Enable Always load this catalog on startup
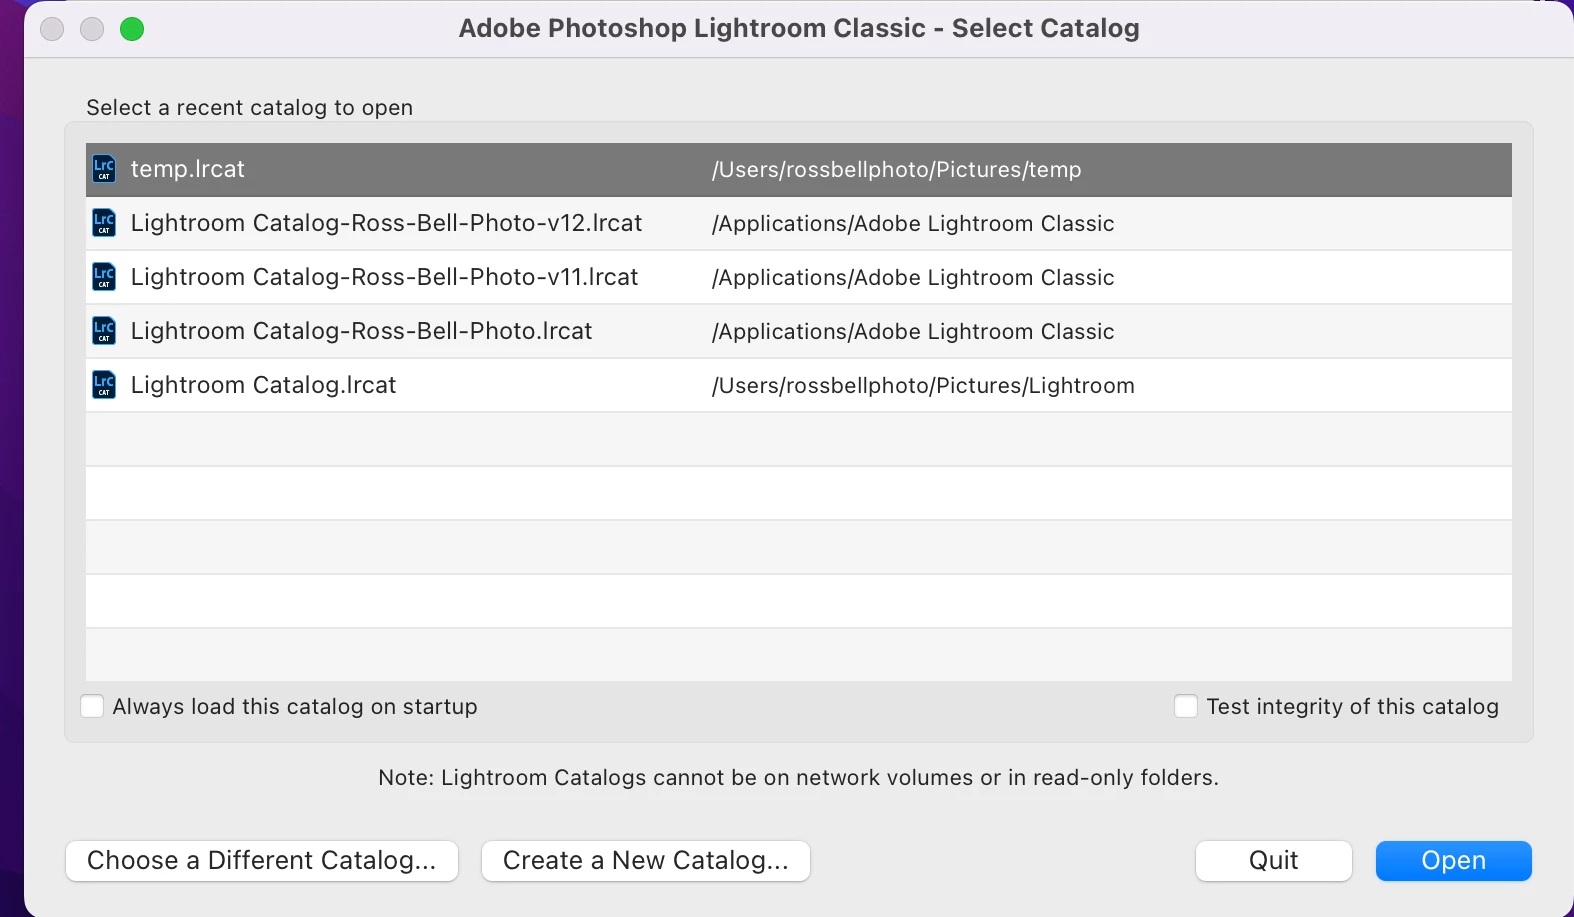 tap(92, 707)
